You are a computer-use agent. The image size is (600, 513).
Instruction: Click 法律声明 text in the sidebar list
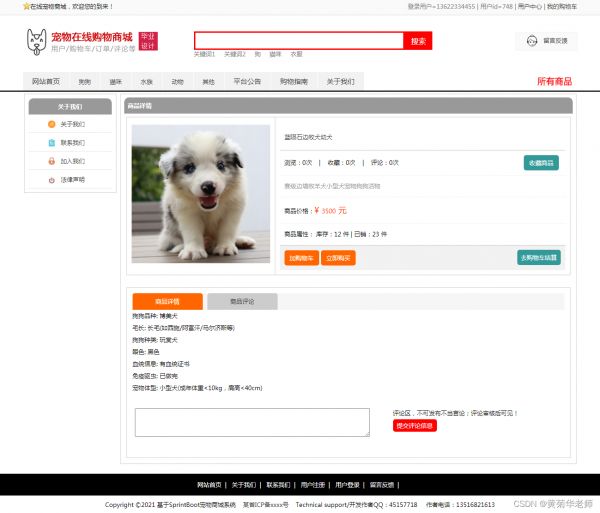[73, 180]
